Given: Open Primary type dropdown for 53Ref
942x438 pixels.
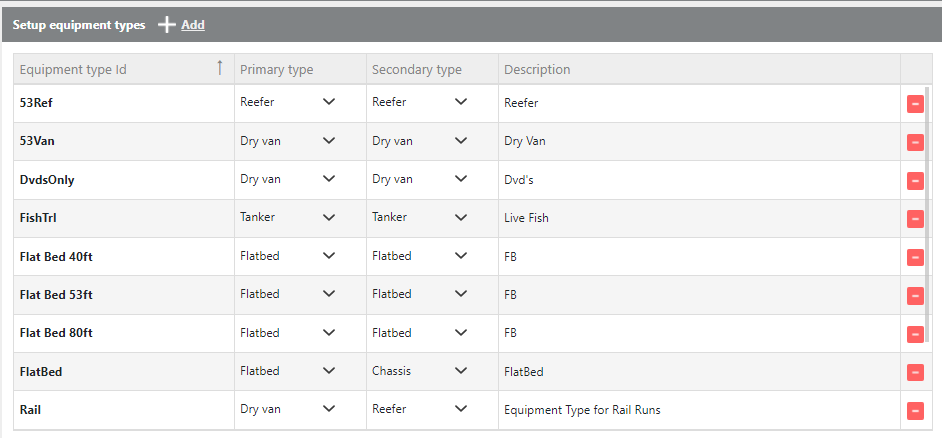Looking at the screenshot, I should tap(329, 103).
